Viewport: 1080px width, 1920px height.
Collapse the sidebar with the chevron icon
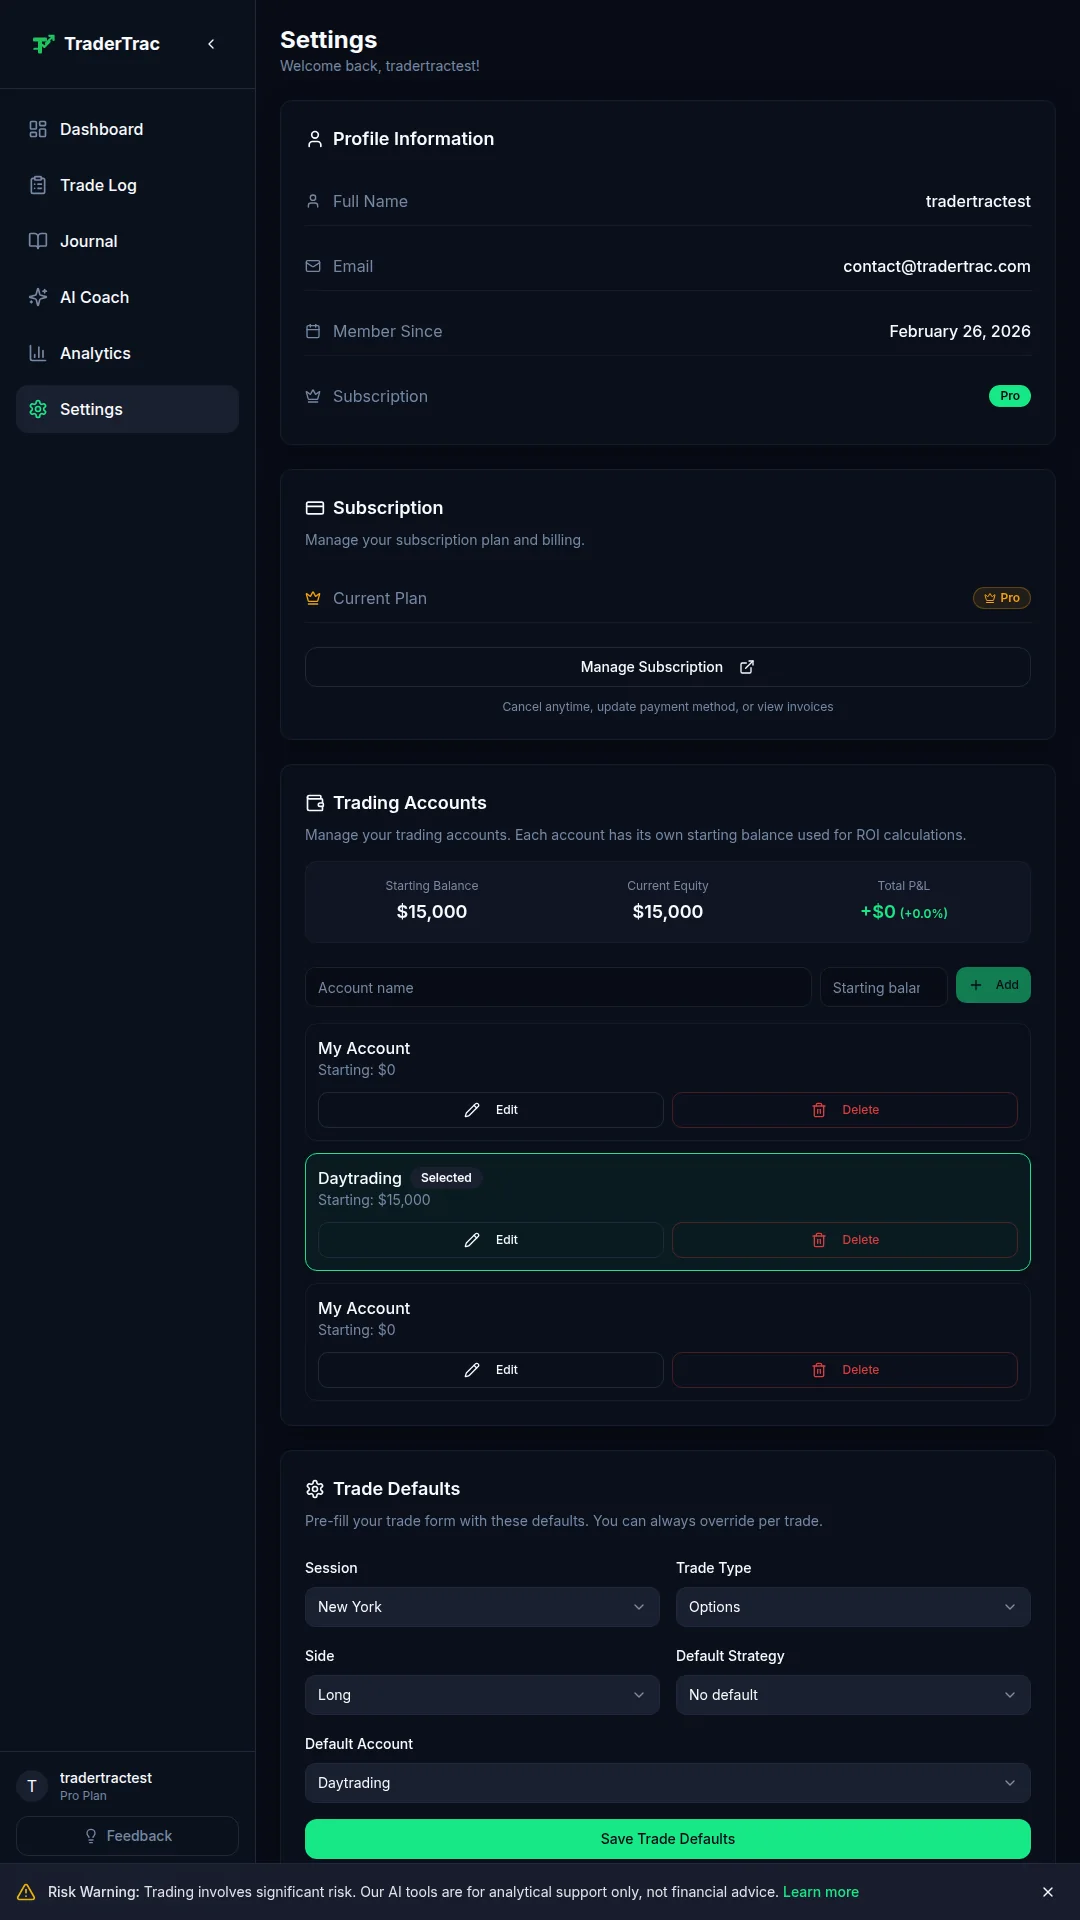coord(211,44)
